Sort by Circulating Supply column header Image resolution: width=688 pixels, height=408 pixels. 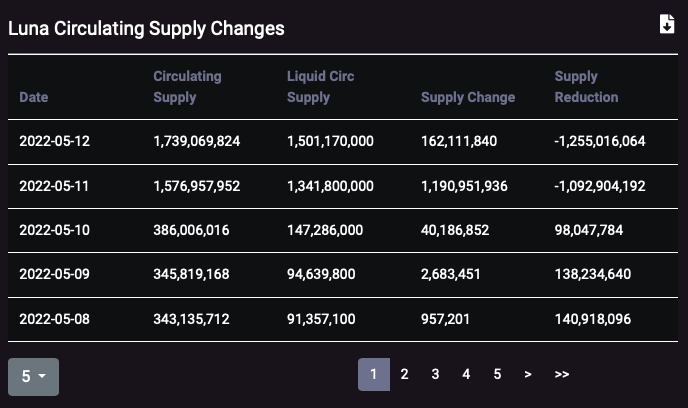(x=187, y=86)
